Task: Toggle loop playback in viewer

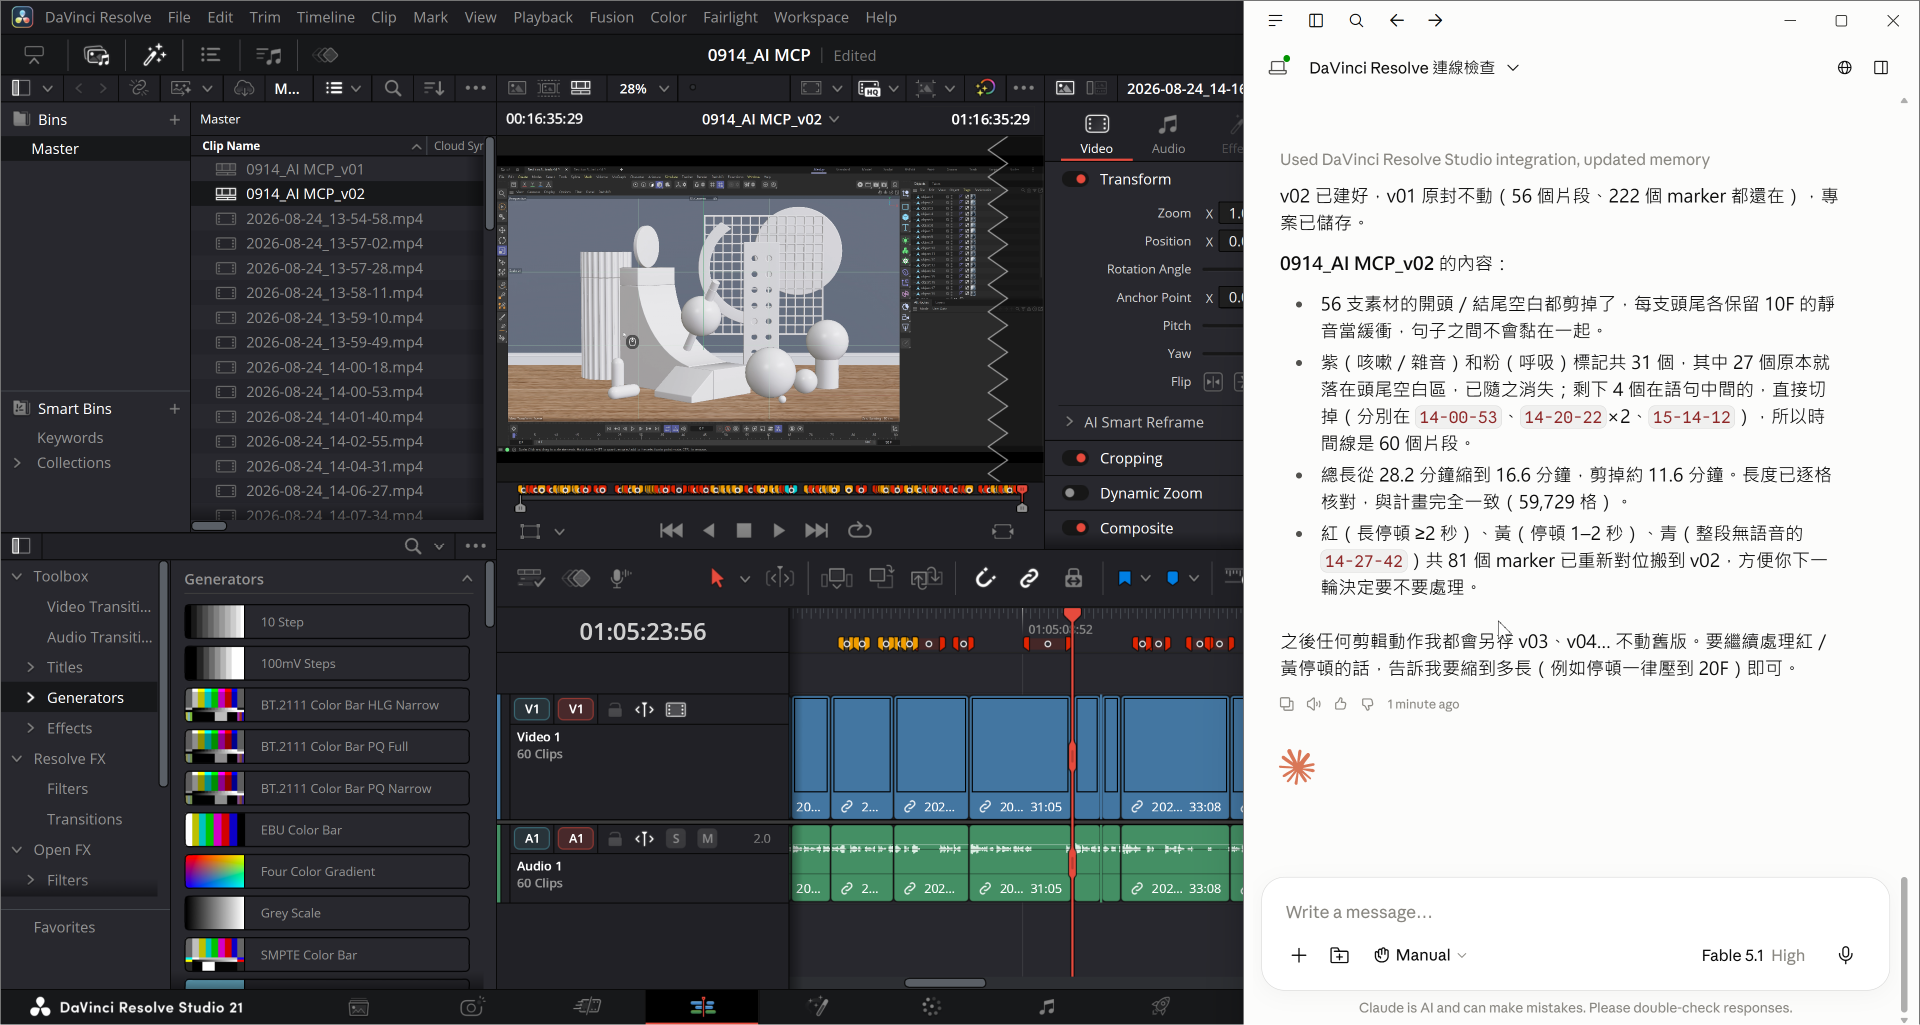Action: pos(860,531)
